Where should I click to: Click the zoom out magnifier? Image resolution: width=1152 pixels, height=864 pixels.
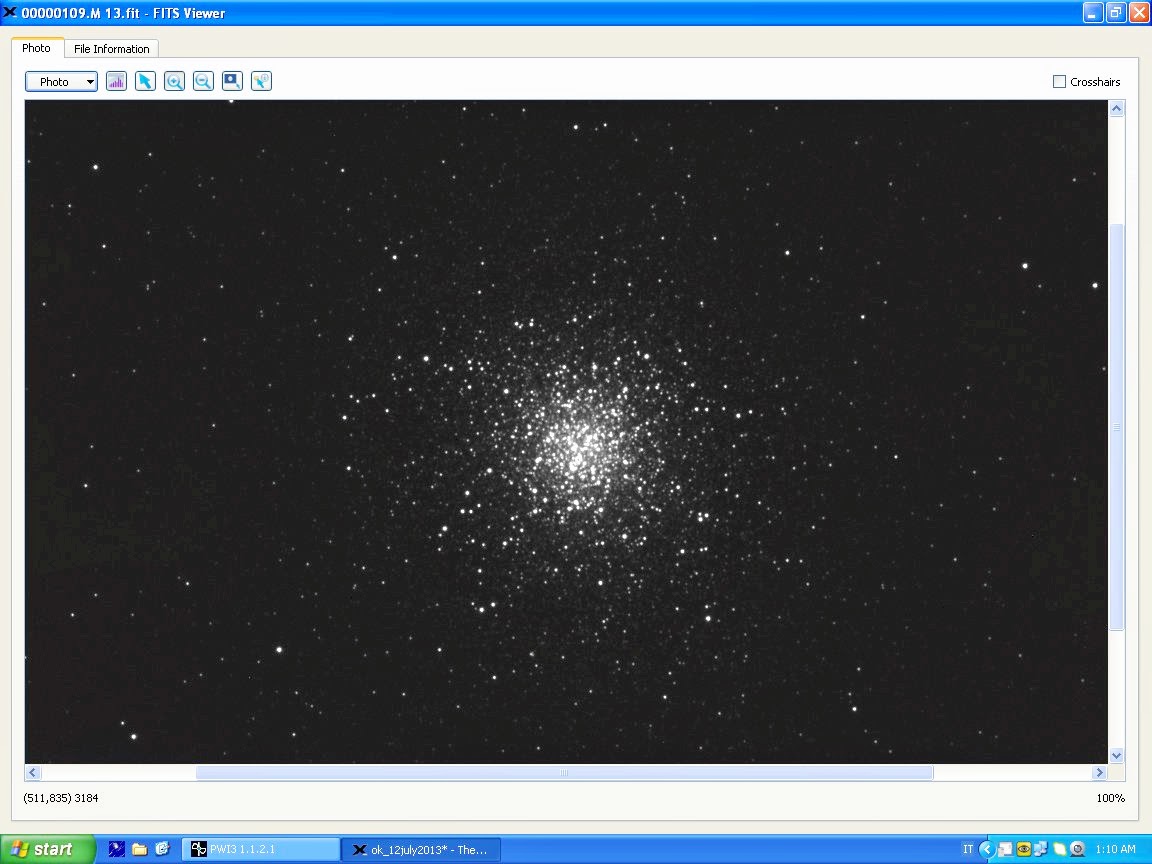203,82
